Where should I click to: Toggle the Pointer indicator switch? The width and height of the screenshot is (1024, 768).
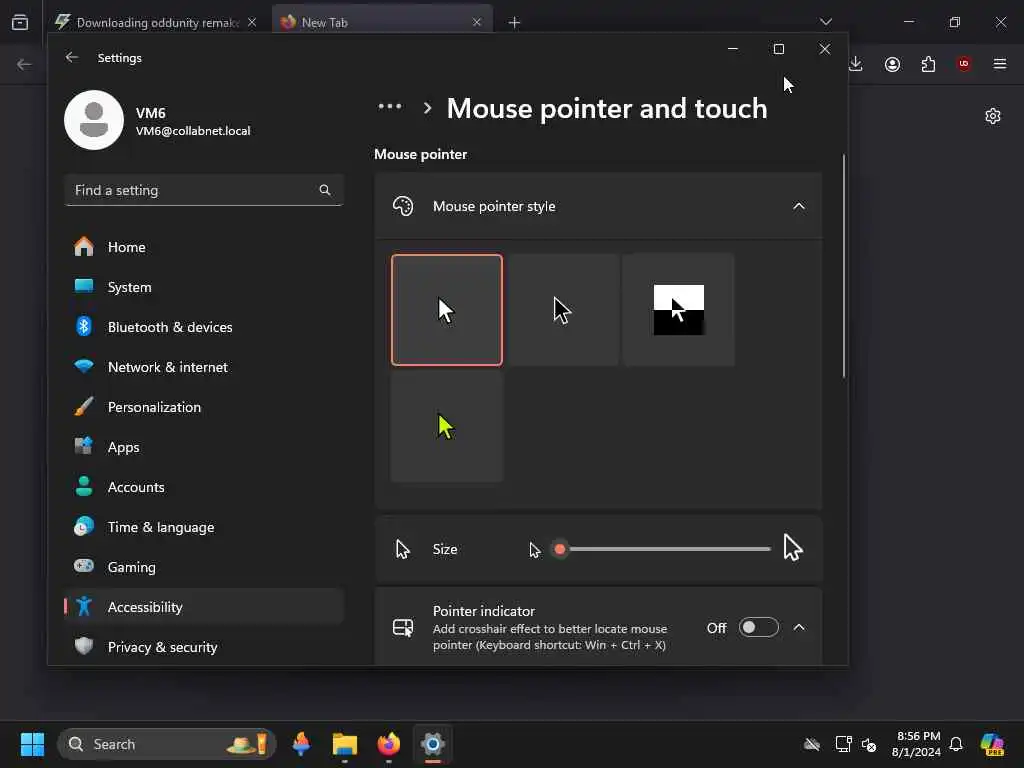point(758,628)
